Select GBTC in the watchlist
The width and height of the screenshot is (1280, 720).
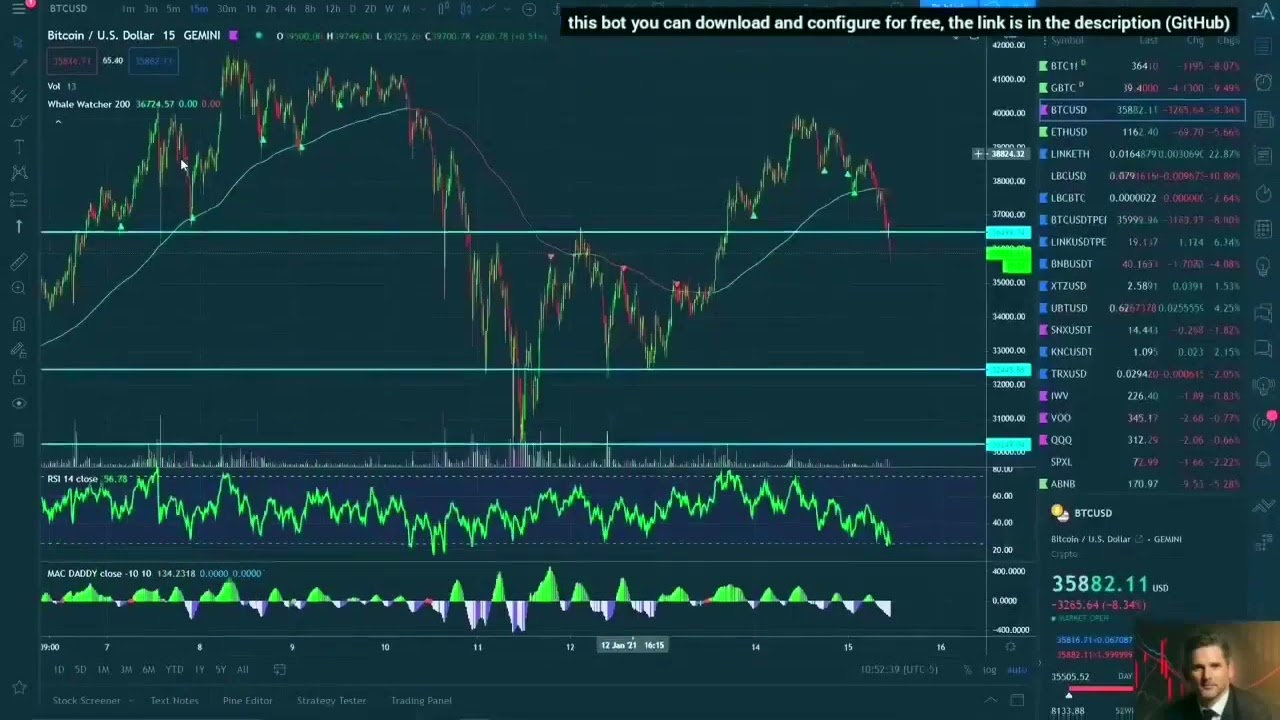[1142, 88]
